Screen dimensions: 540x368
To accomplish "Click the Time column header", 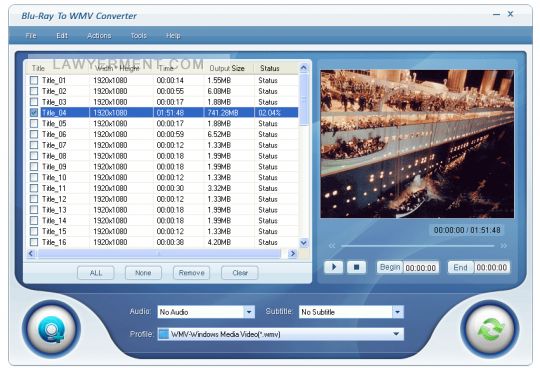I will click(x=179, y=68).
